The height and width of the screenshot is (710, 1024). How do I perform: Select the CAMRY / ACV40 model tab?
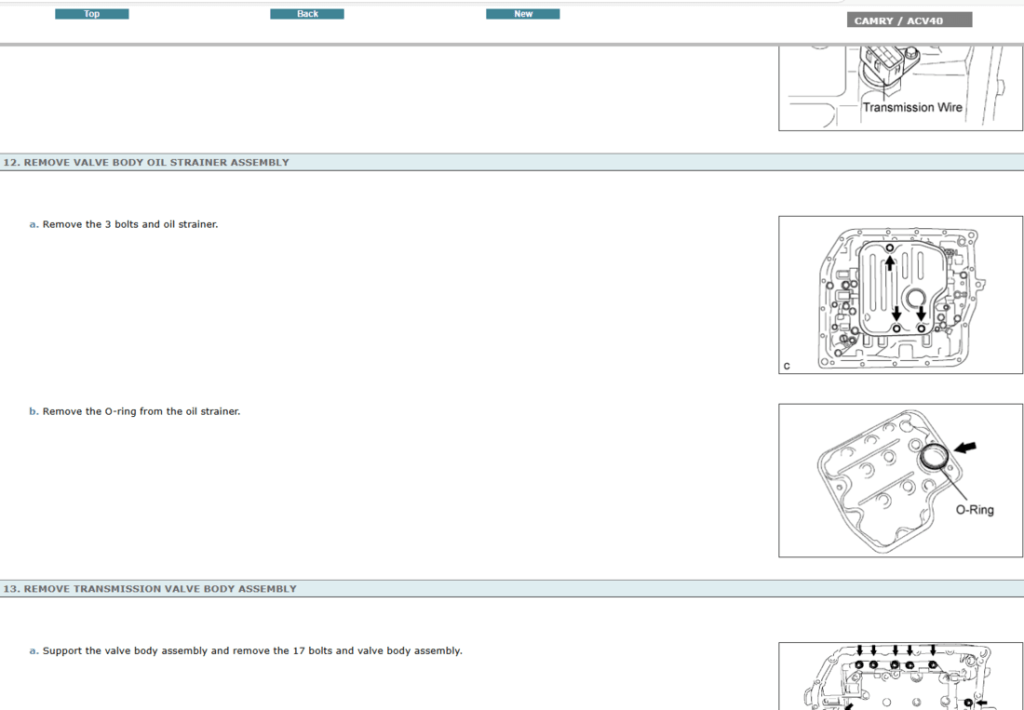click(x=908, y=18)
